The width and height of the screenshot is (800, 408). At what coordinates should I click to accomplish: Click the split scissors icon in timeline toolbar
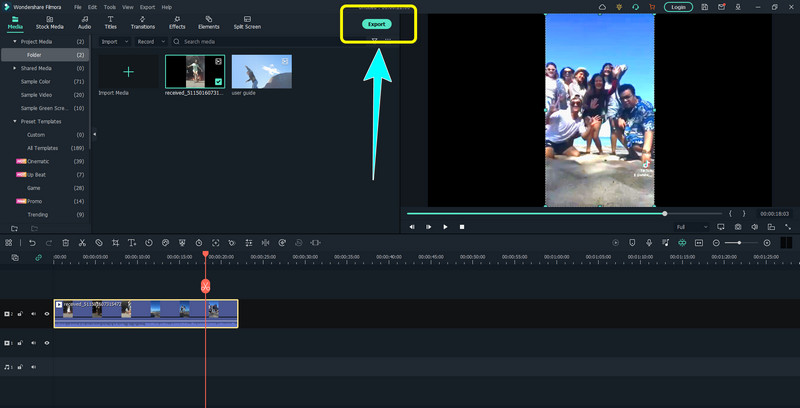[82, 243]
